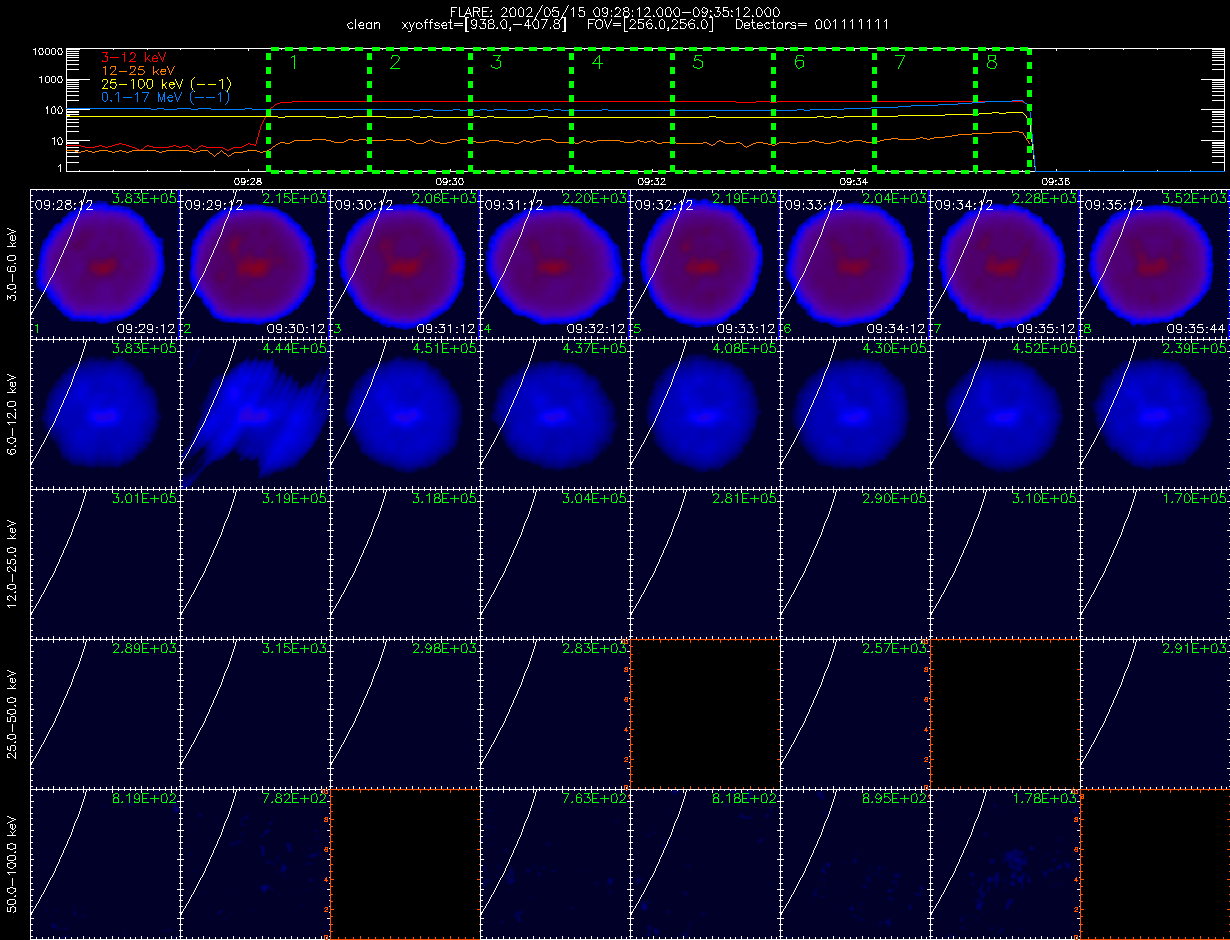Viewport: 1230px width, 940px height.
Task: Select interval marker 5 in the light curve
Action: (698, 63)
